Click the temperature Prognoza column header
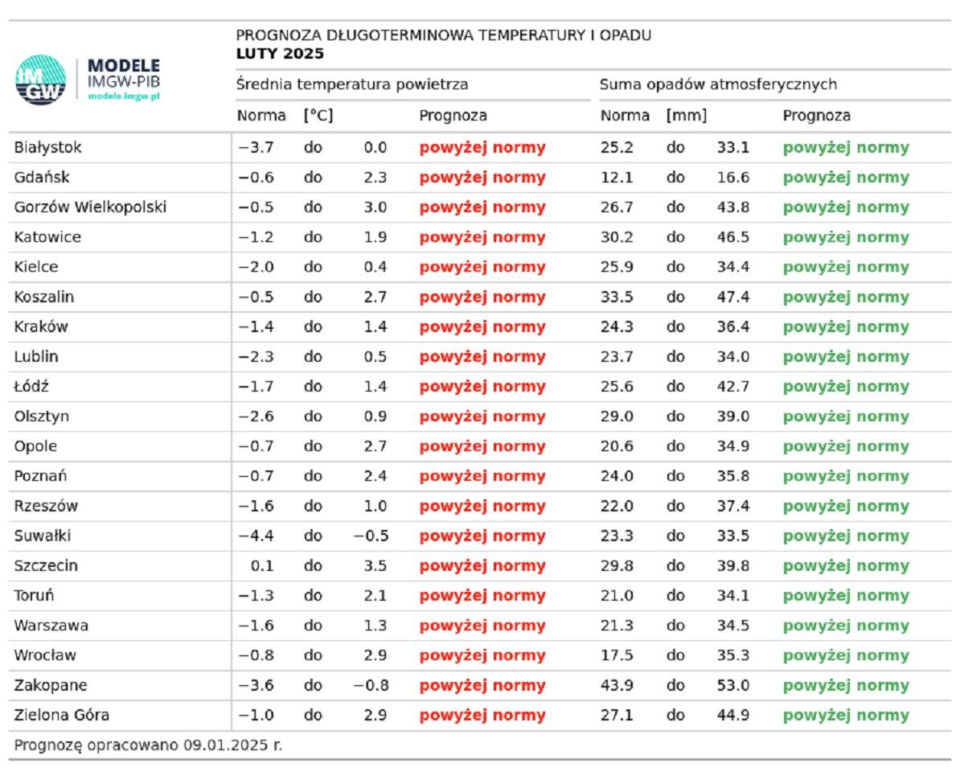This screenshot has height=780, width=960. pyautogui.click(x=453, y=116)
